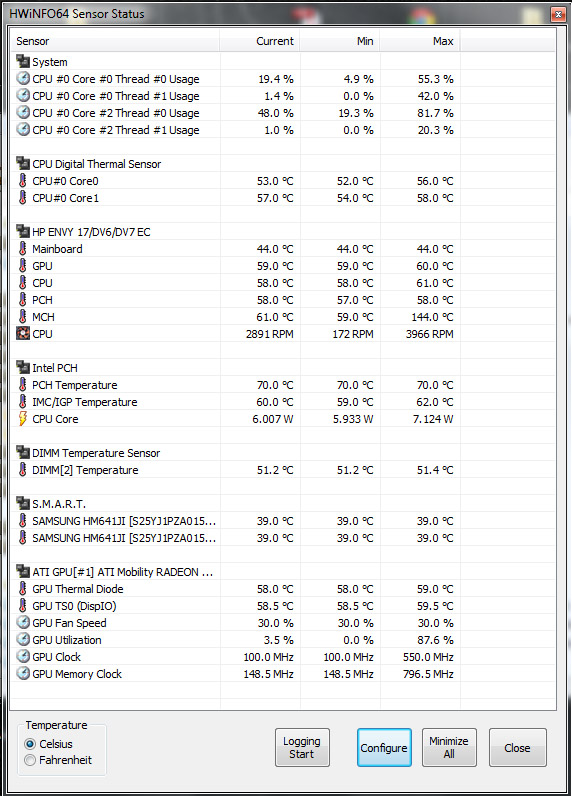Click GPU Fan Speed gauge icon
The width and height of the screenshot is (572, 796).
[x=23, y=622]
